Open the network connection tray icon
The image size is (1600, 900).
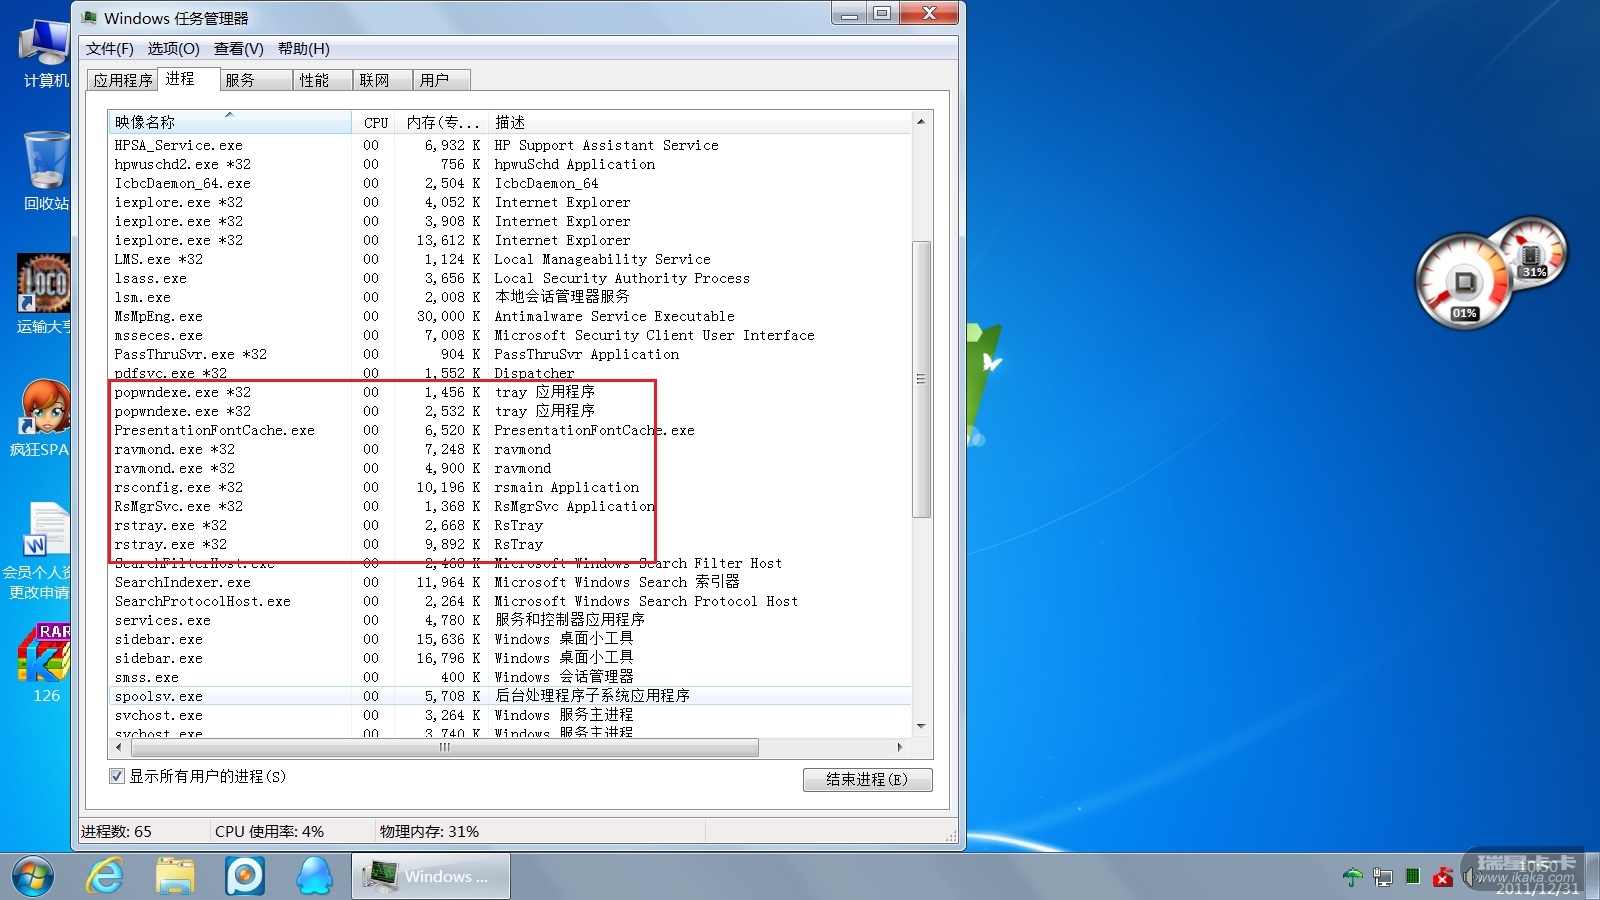point(1383,877)
